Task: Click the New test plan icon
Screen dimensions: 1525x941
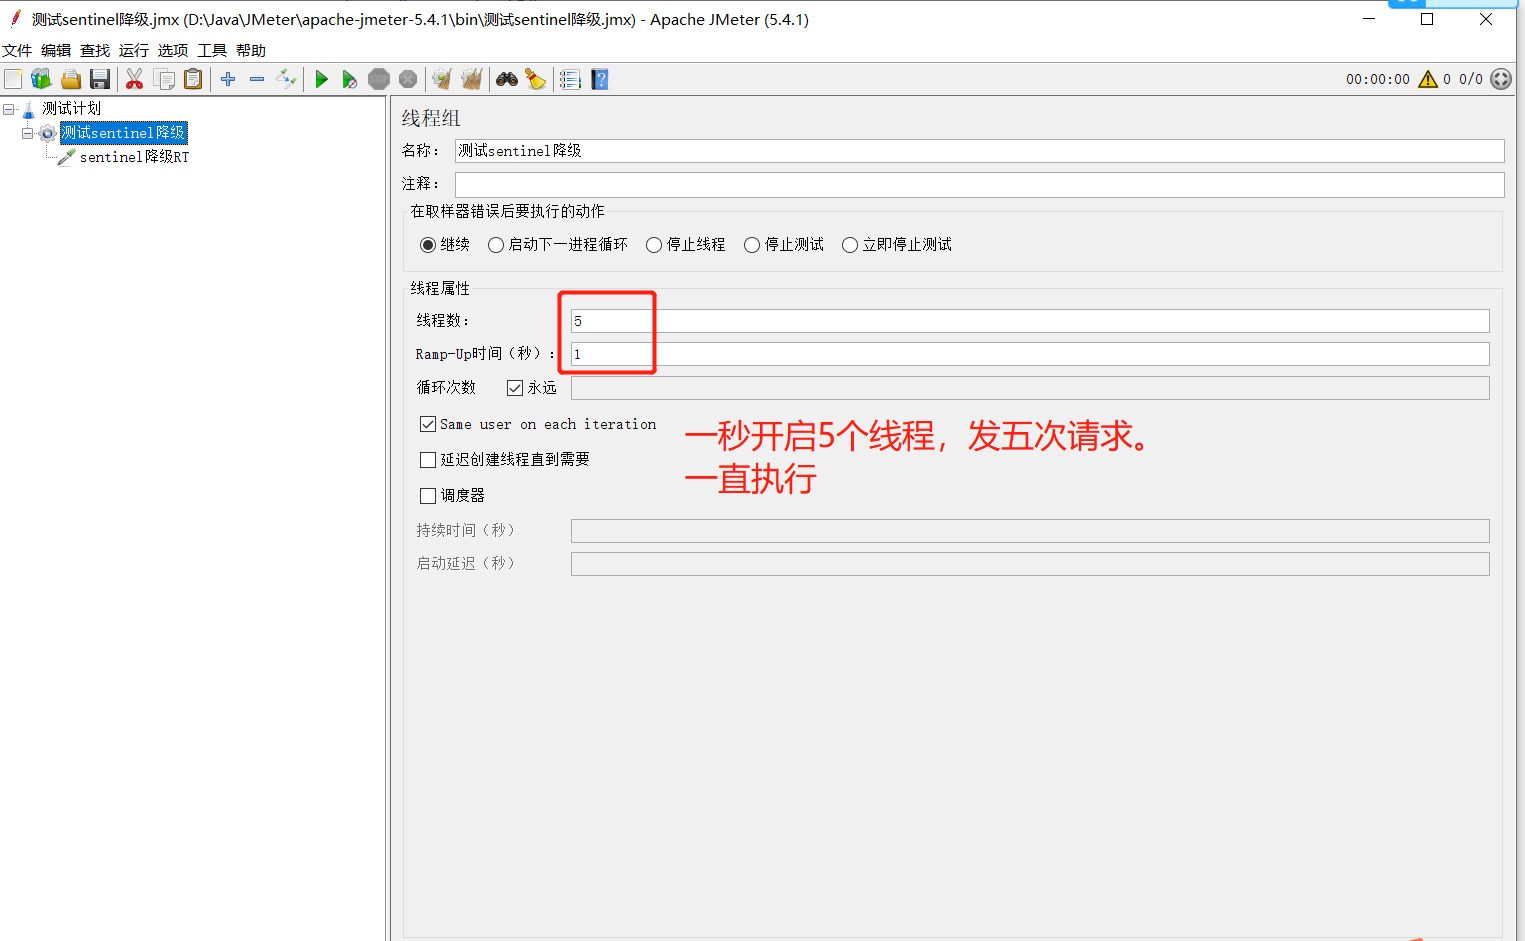Action: pos(13,79)
